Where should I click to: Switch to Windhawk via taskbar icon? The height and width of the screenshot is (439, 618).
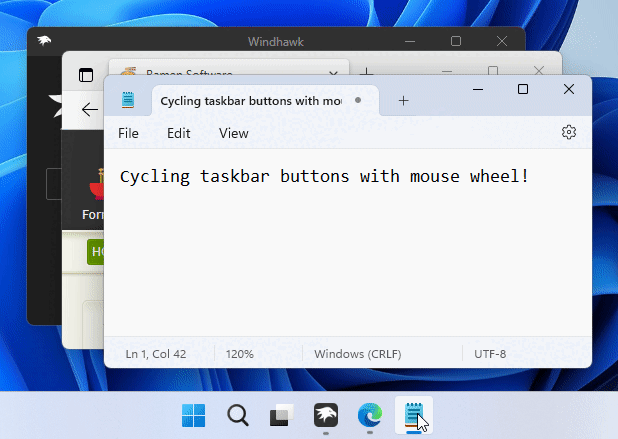coord(326,415)
